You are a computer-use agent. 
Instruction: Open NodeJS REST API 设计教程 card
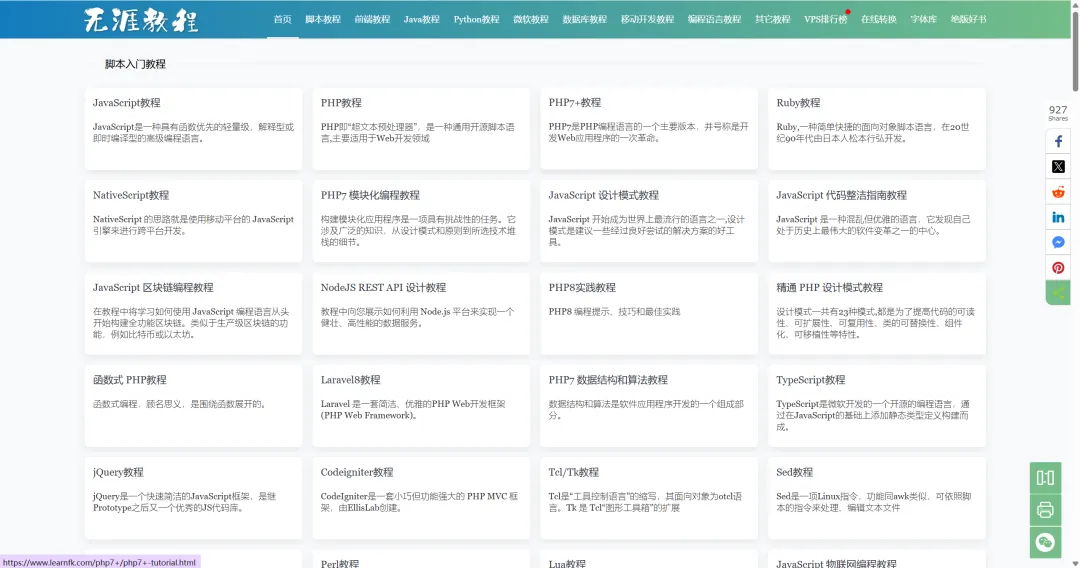[421, 313]
